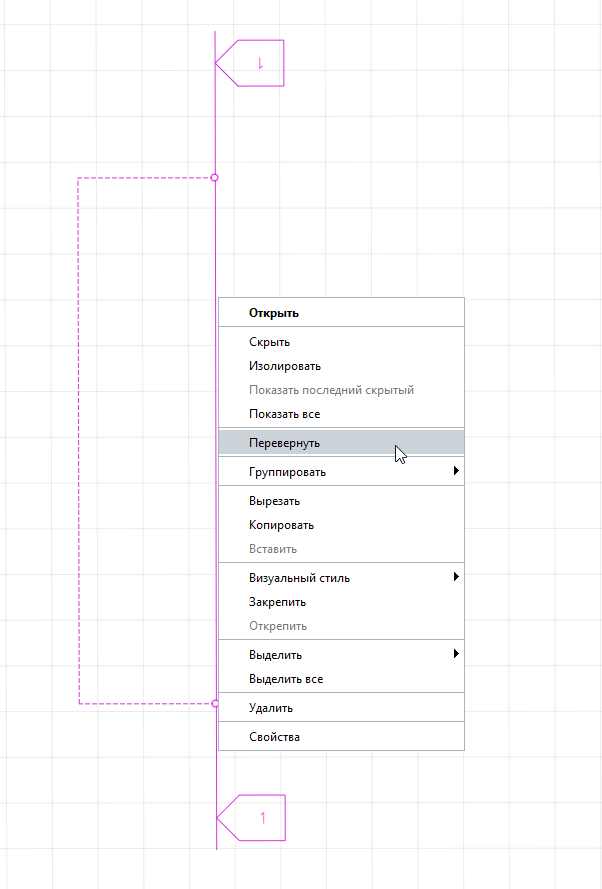Choose the Изолировать menu entry
Screen dimensions: 602x889
click(284, 366)
